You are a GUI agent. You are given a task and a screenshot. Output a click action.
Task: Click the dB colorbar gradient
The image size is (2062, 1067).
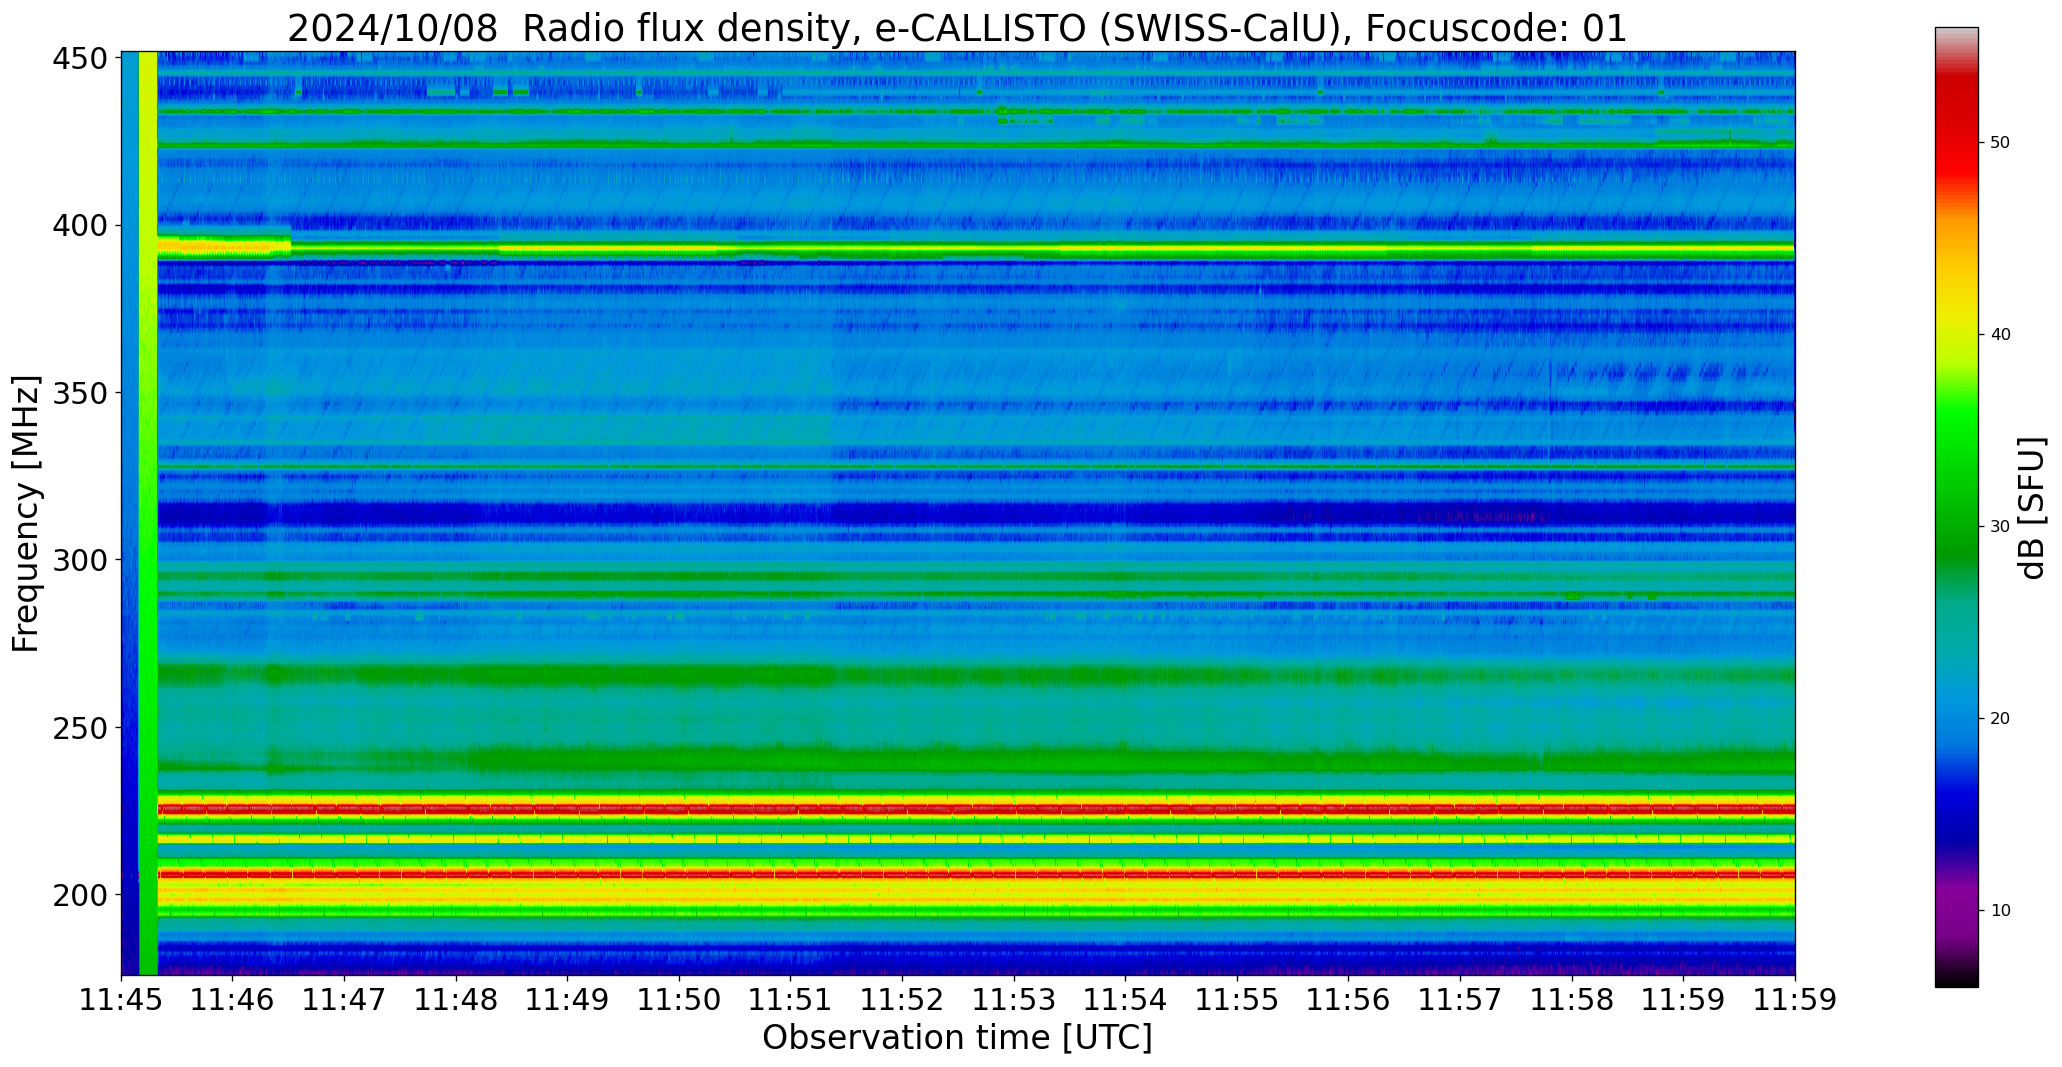pyautogui.click(x=1956, y=507)
